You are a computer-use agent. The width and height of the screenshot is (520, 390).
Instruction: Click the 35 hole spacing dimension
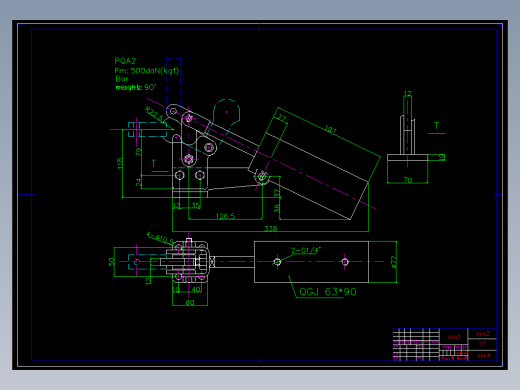196,205
